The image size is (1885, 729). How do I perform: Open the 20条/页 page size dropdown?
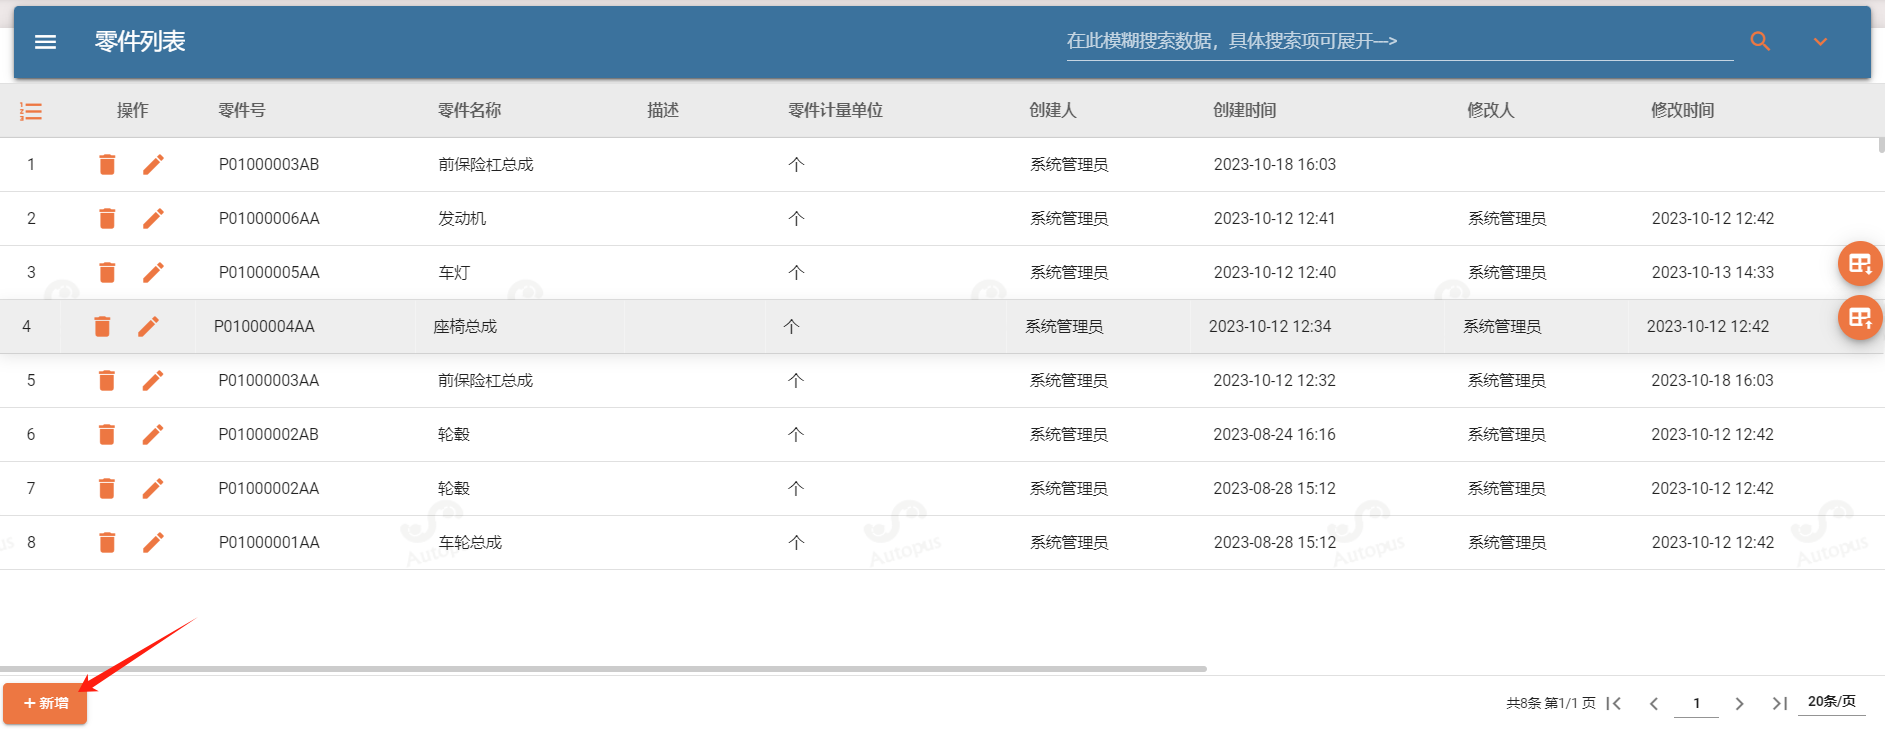click(x=1832, y=702)
